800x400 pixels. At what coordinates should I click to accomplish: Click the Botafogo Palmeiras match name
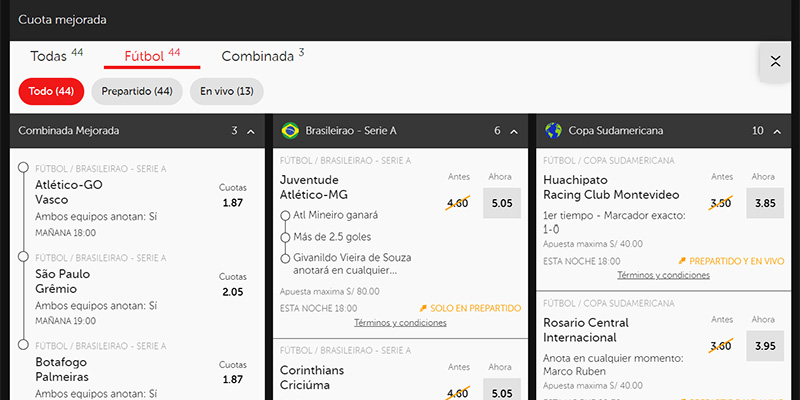click(62, 370)
